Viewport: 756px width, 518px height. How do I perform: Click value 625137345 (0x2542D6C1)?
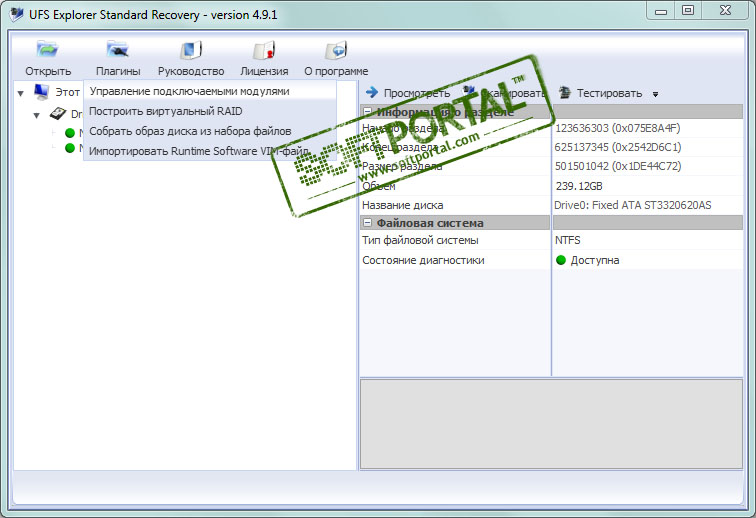[x=618, y=147]
